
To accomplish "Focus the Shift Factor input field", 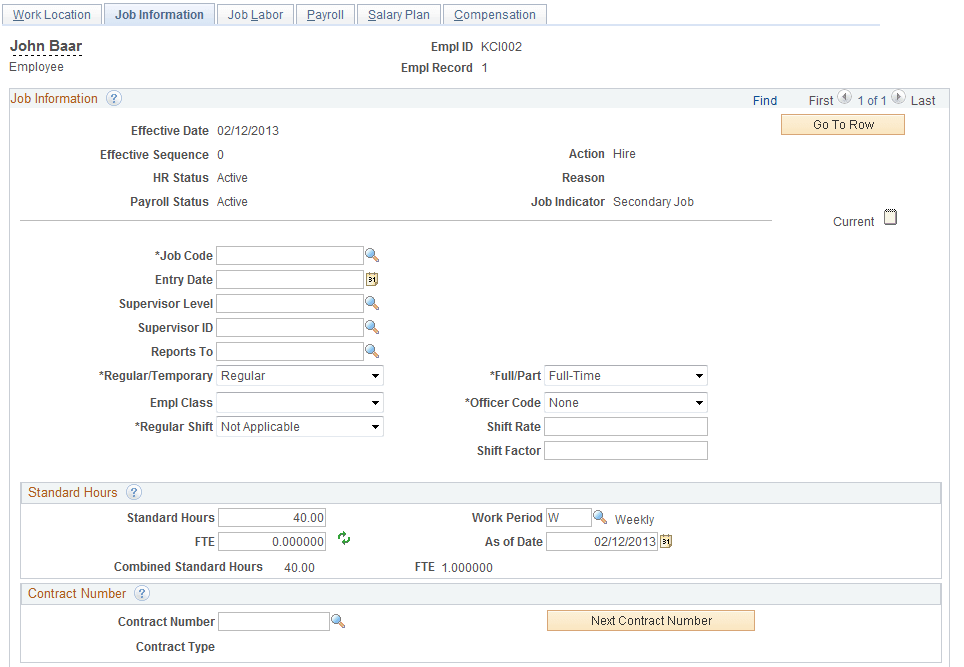I will 626,451.
